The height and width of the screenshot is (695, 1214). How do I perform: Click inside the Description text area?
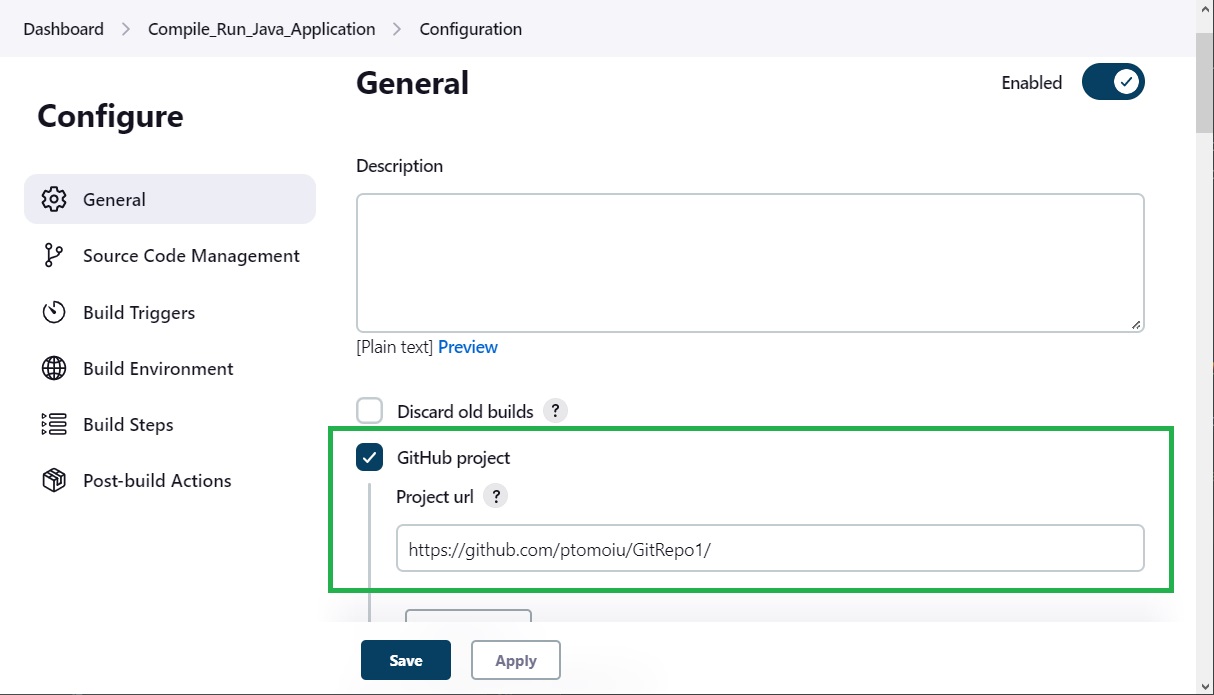click(x=750, y=263)
